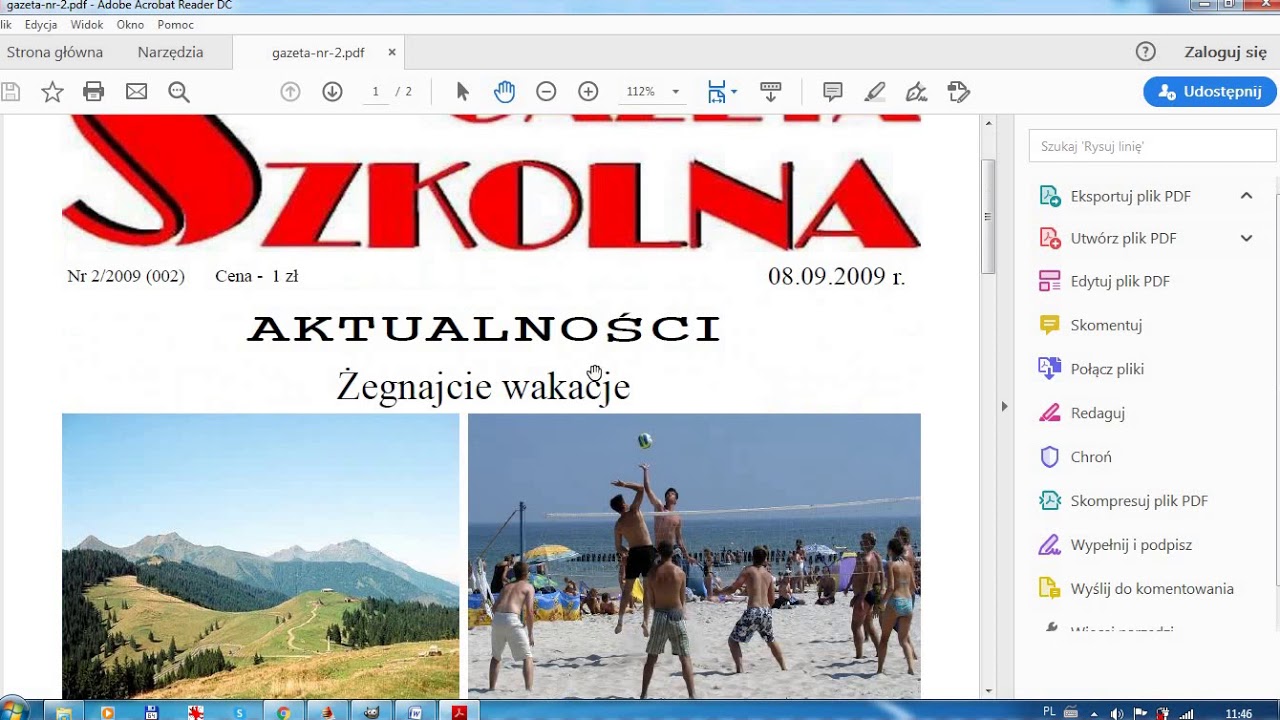Screen dimensions: 1280x720
Task: Open Word from the taskbar
Action: 415,713
